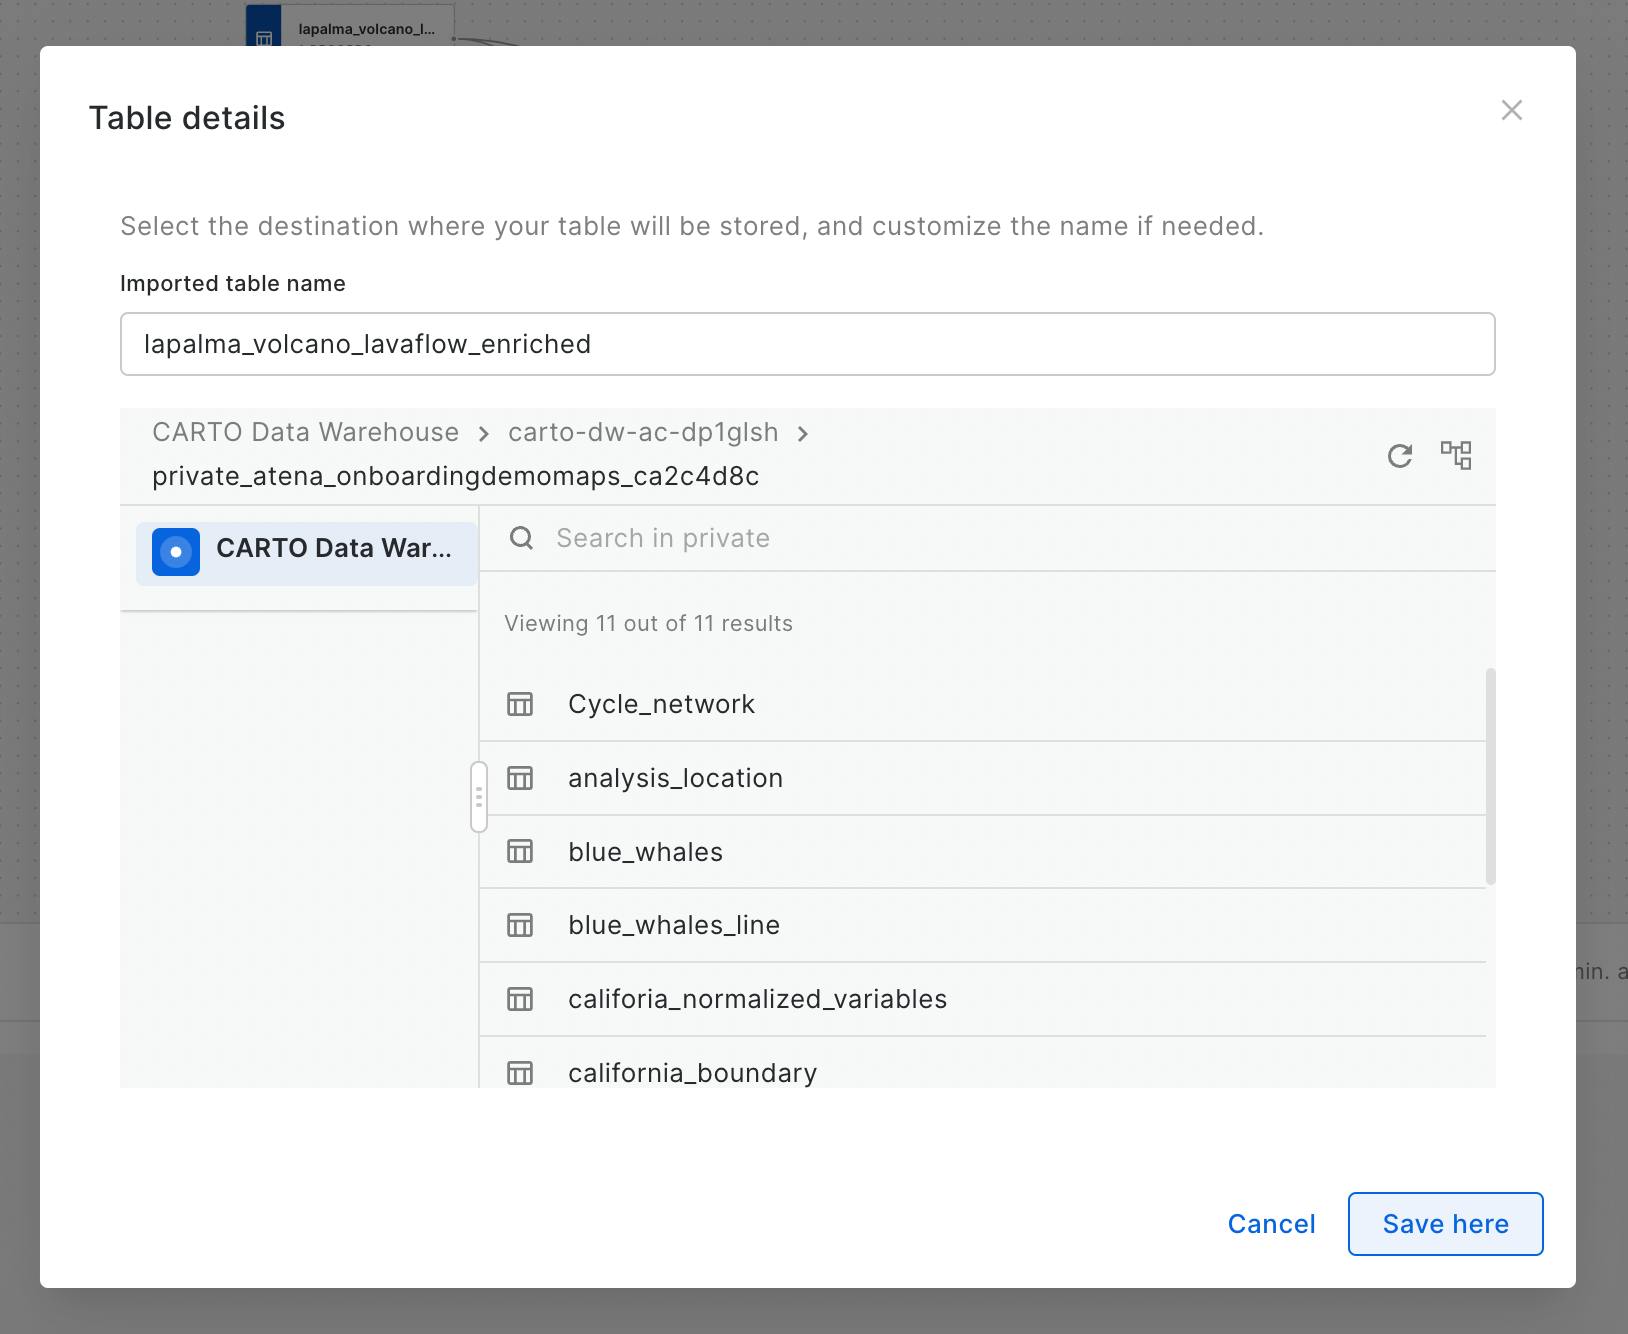Select the california_boundary table

(x=983, y=1063)
